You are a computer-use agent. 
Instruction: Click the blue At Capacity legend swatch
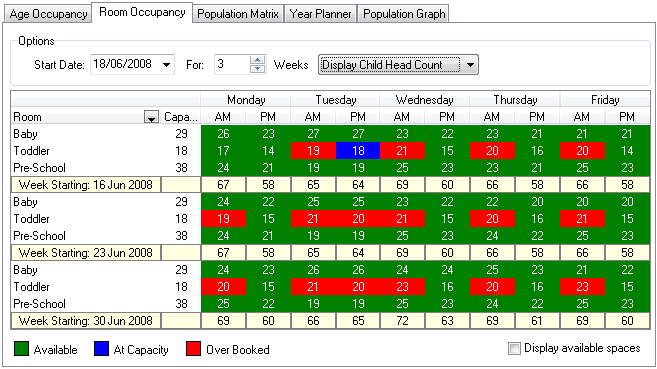pos(101,348)
